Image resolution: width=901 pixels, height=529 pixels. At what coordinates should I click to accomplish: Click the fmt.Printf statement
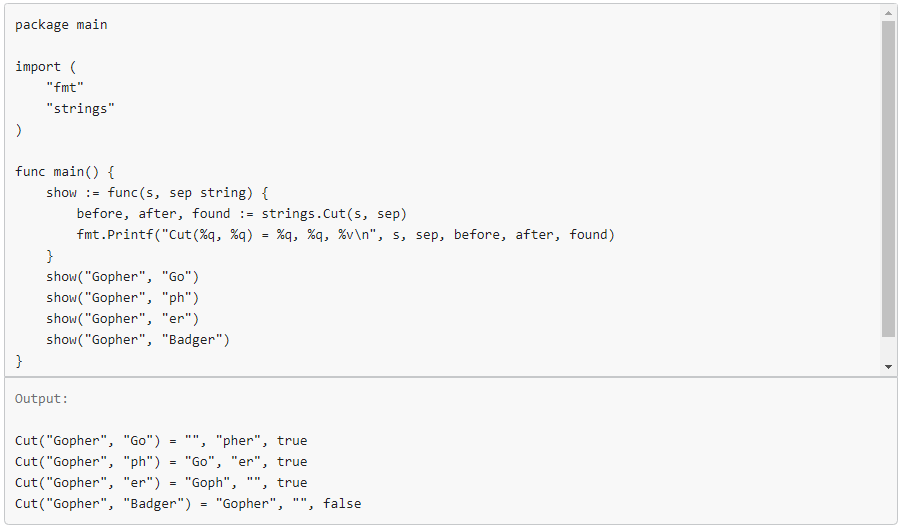(x=345, y=235)
